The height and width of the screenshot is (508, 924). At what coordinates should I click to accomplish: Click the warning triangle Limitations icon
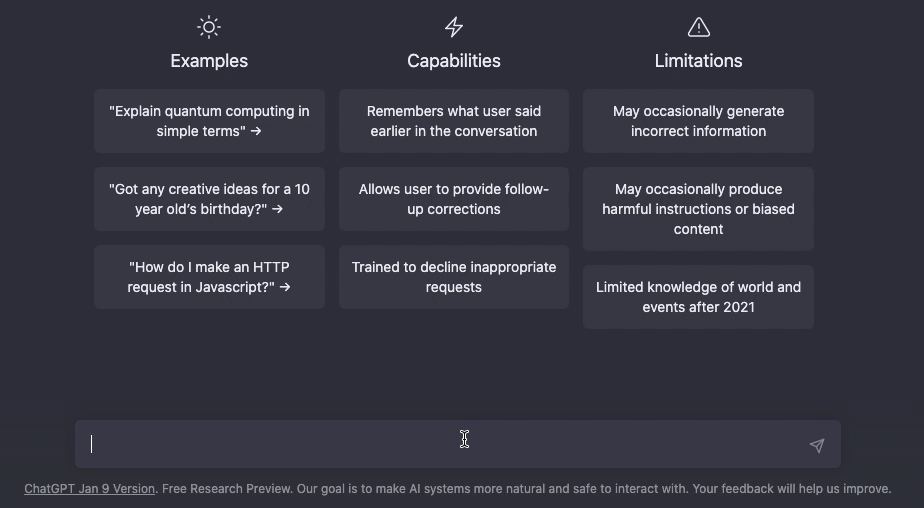point(698,27)
